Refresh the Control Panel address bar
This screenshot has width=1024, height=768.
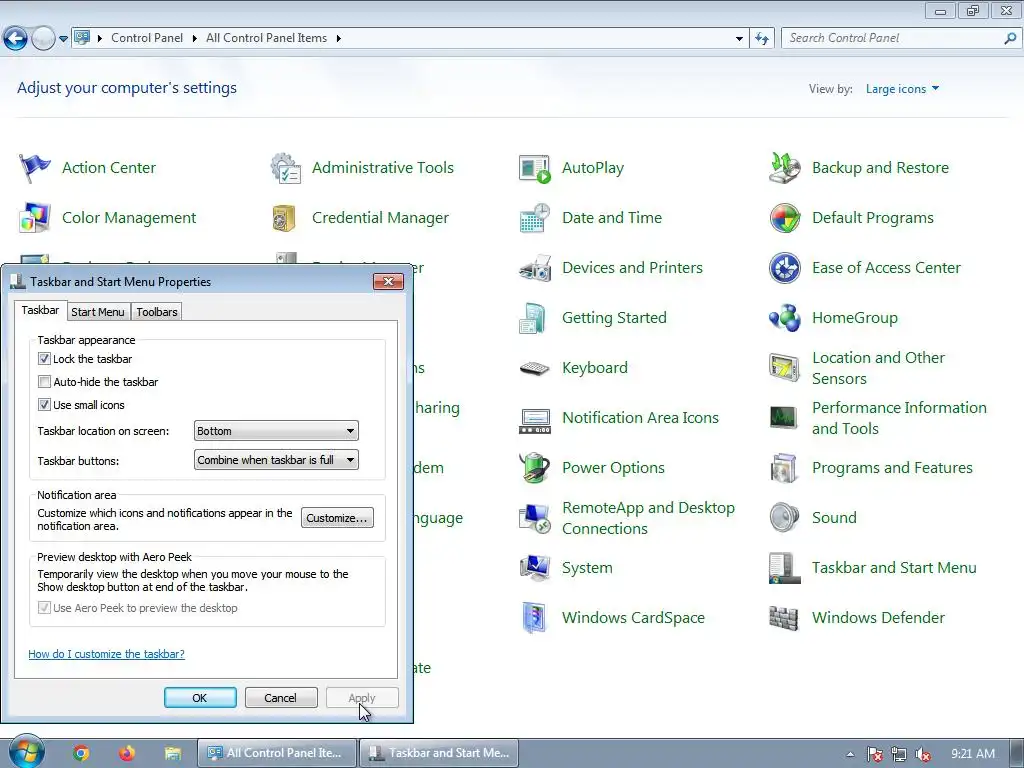pos(761,39)
